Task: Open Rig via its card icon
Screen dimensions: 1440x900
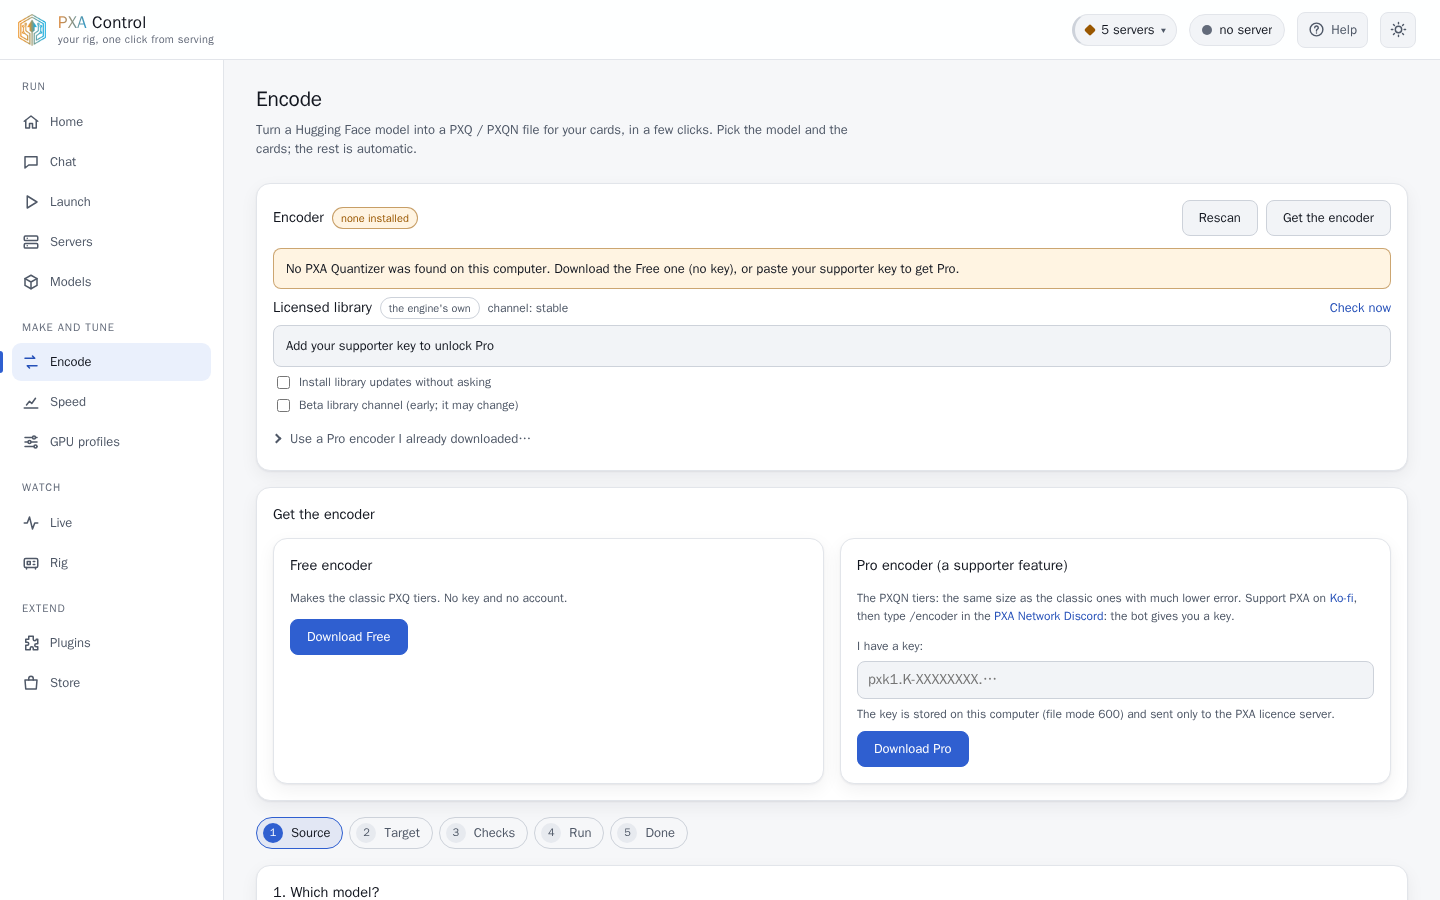Action: tap(31, 563)
